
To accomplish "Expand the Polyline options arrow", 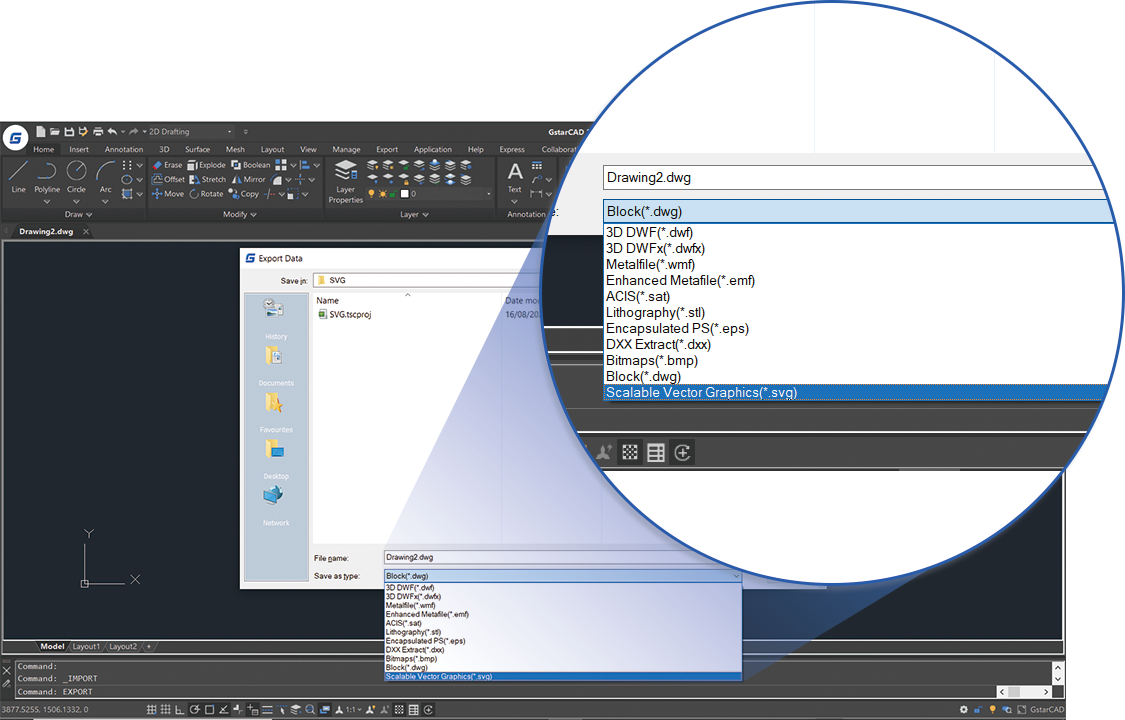I will click(x=47, y=202).
